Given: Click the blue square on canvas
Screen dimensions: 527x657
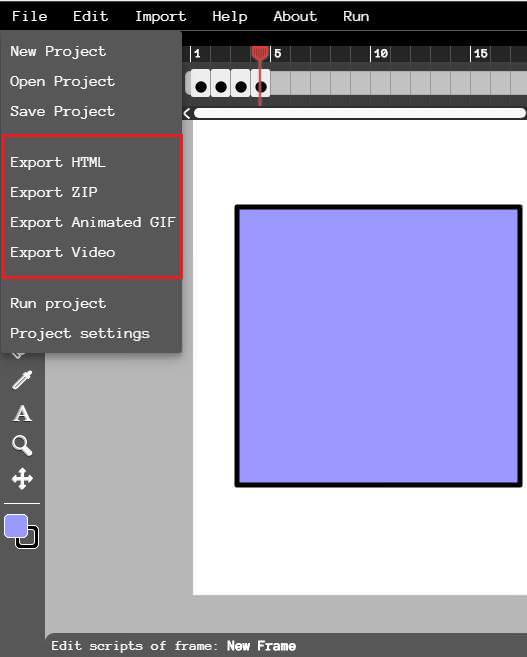Looking at the screenshot, I should 378,346.
